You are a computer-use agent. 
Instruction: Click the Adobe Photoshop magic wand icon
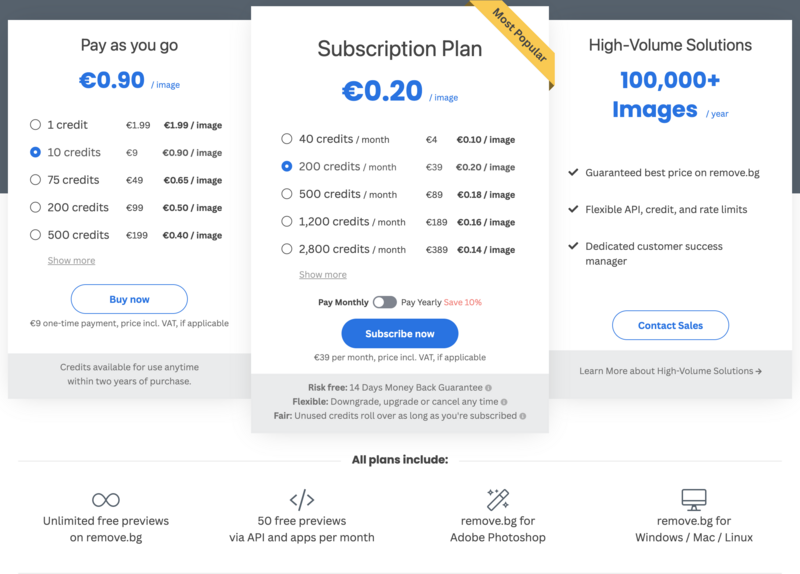[498, 498]
